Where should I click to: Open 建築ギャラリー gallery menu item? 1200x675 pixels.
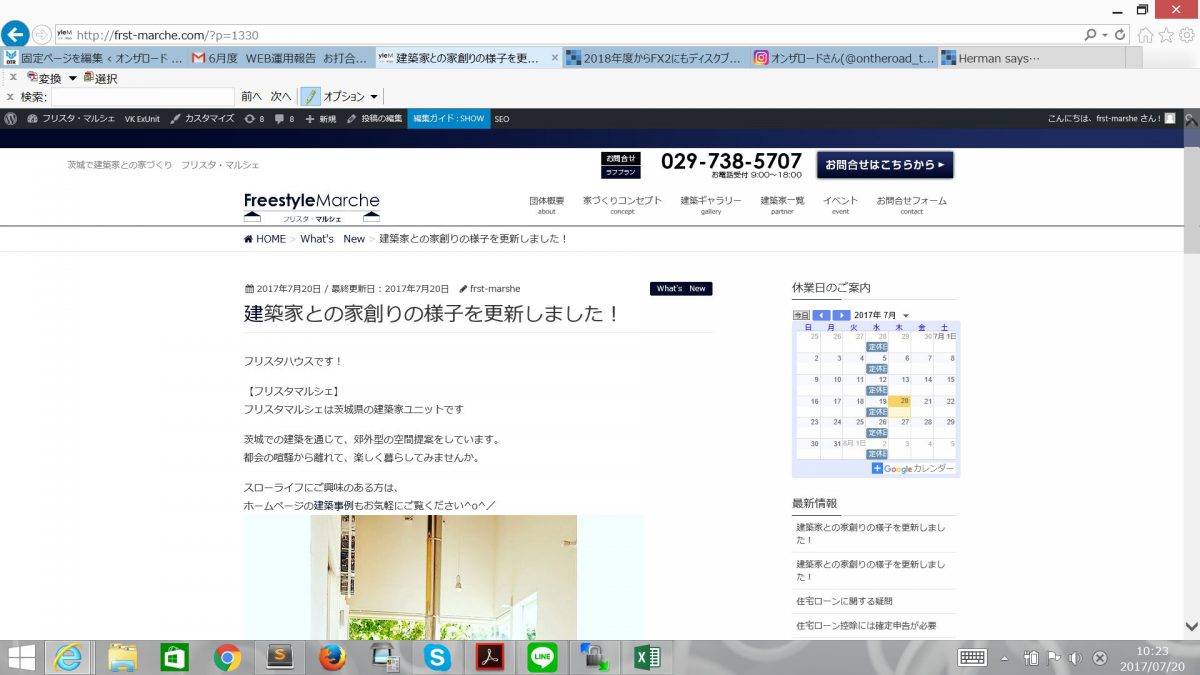coord(711,205)
